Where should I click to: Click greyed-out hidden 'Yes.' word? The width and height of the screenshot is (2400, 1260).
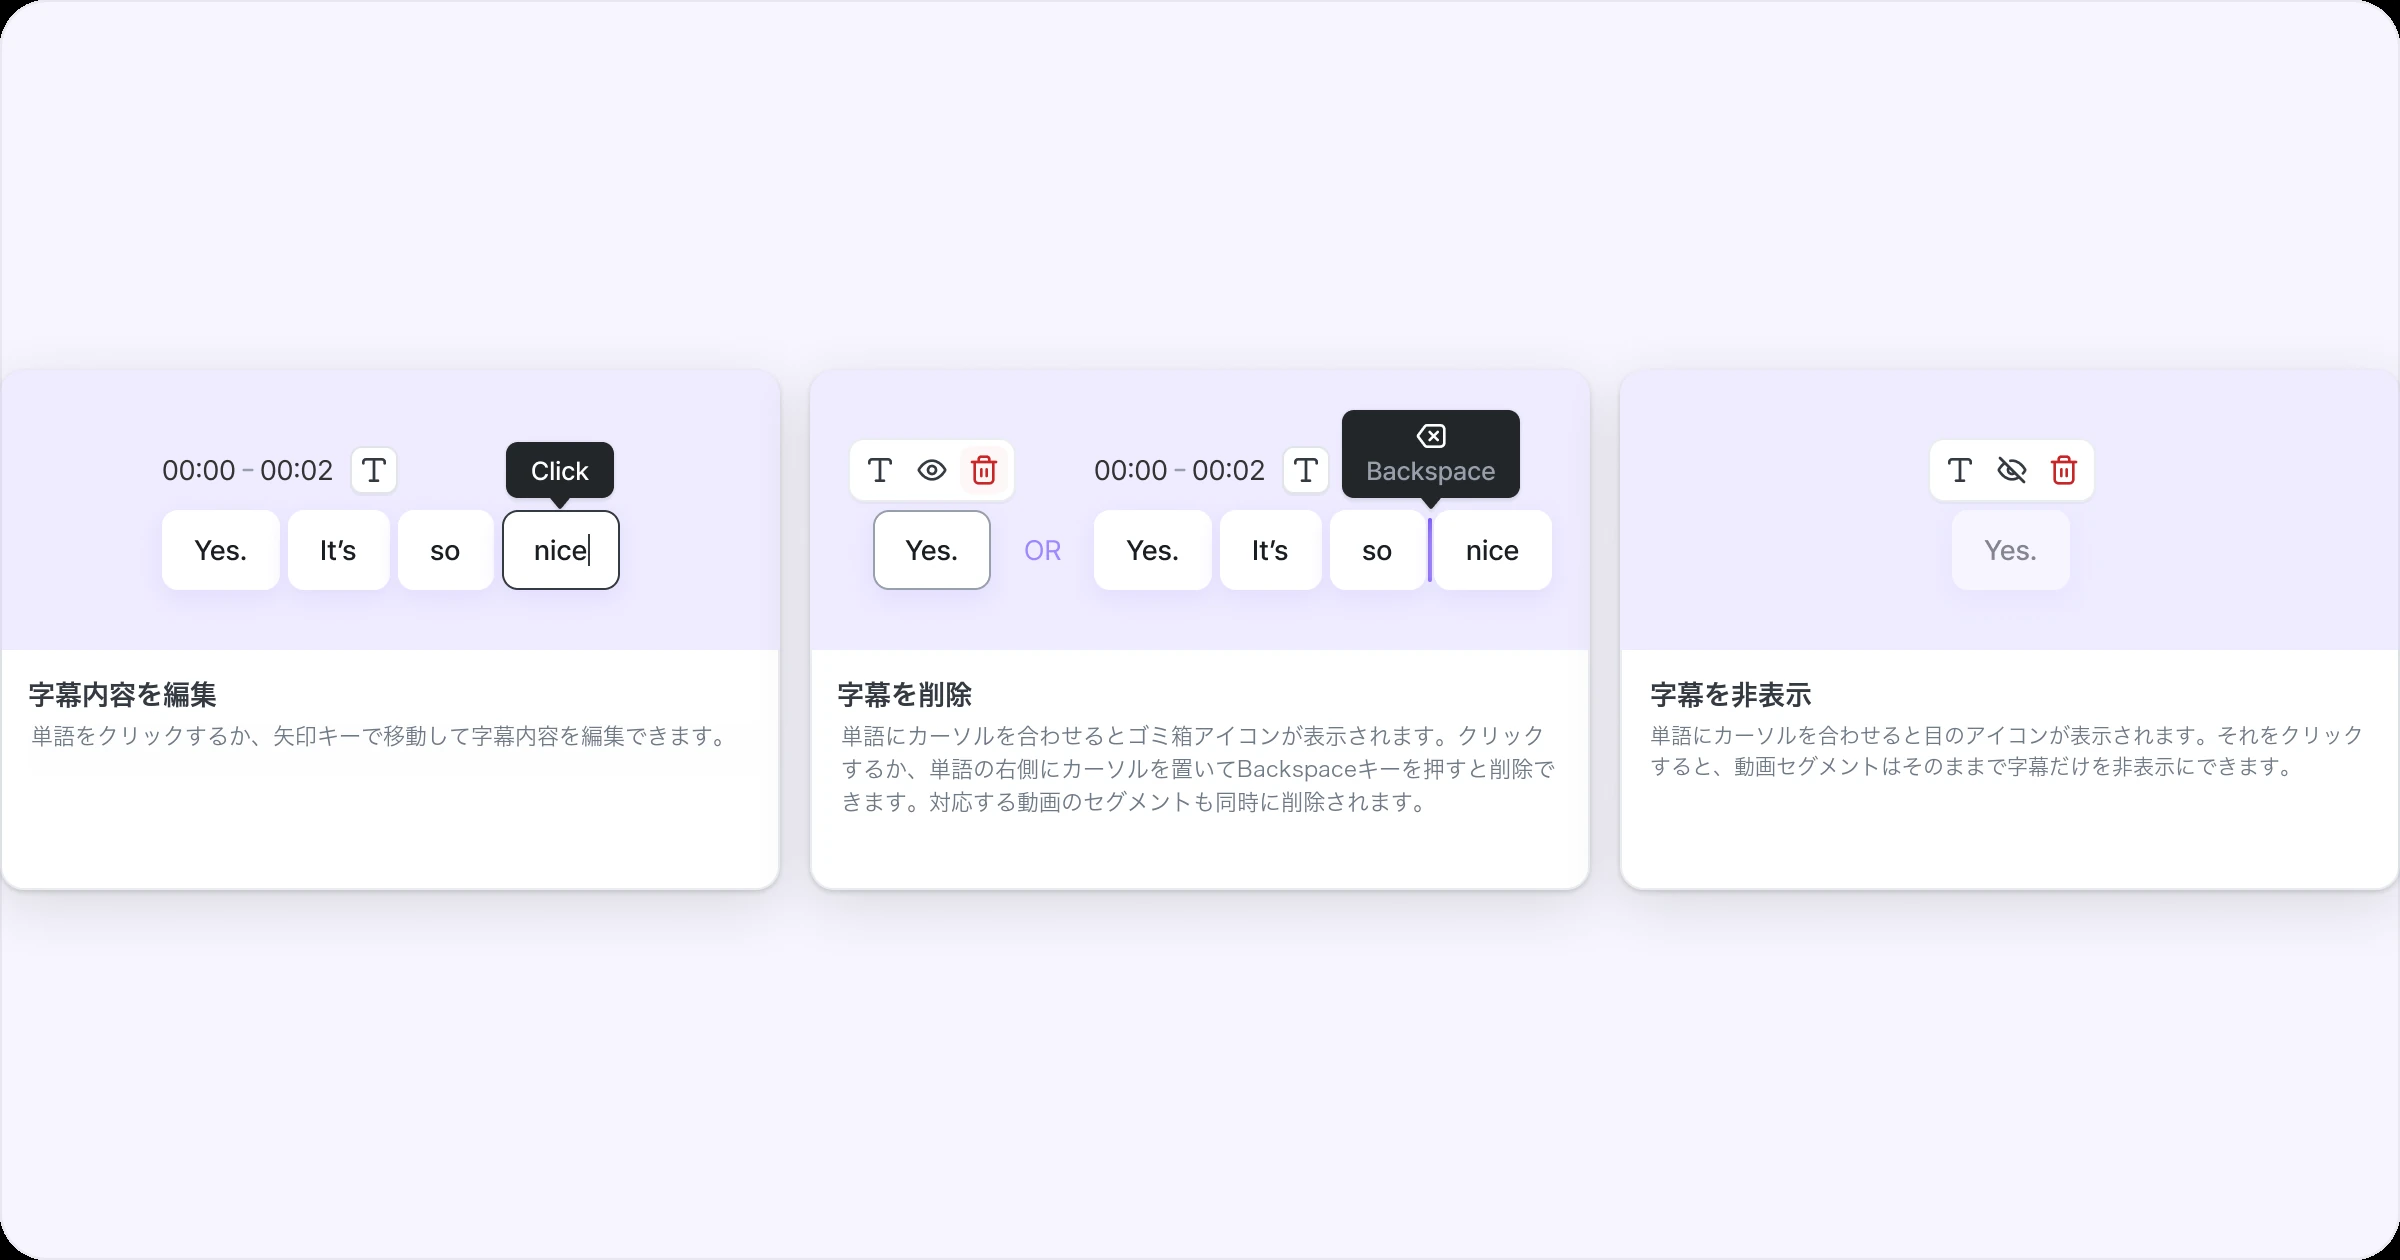click(x=2011, y=550)
